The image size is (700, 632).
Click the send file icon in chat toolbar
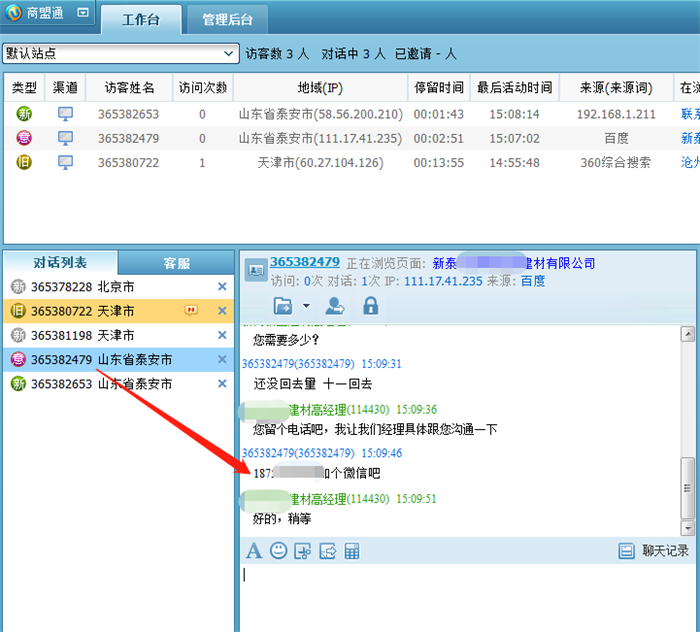pos(327,551)
